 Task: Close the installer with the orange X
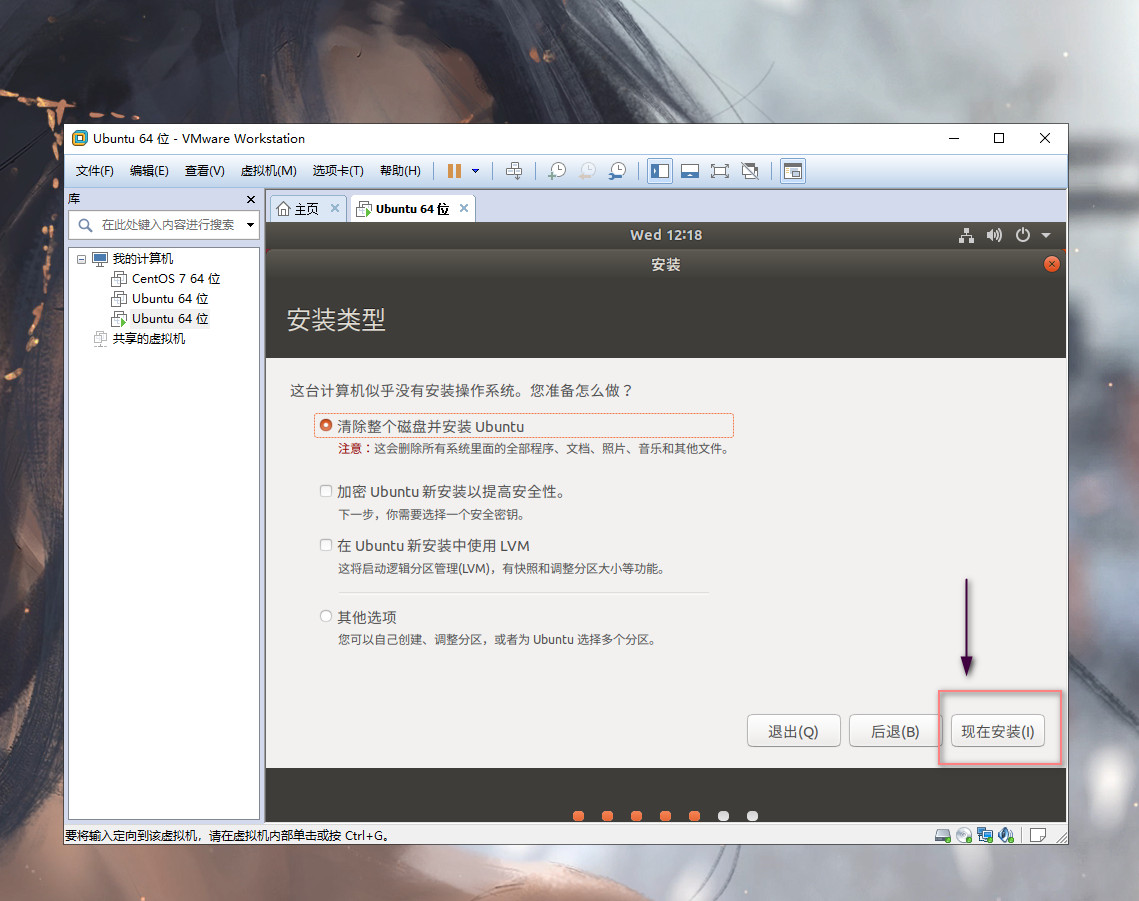pyautogui.click(x=1051, y=264)
